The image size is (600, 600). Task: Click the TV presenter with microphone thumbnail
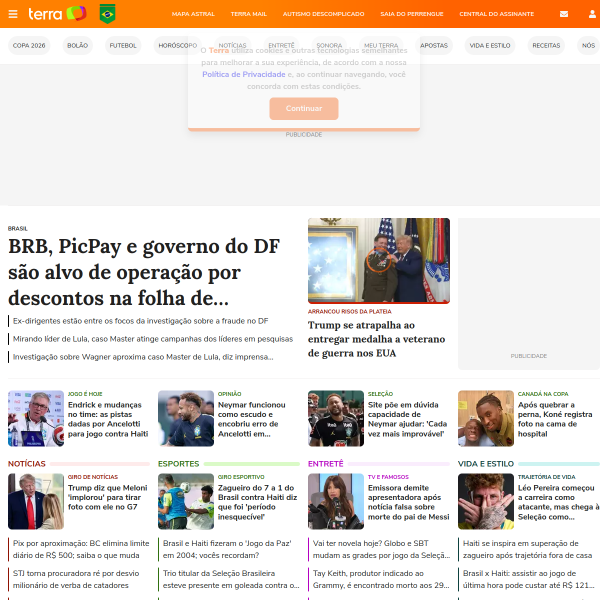pyautogui.click(x=336, y=501)
